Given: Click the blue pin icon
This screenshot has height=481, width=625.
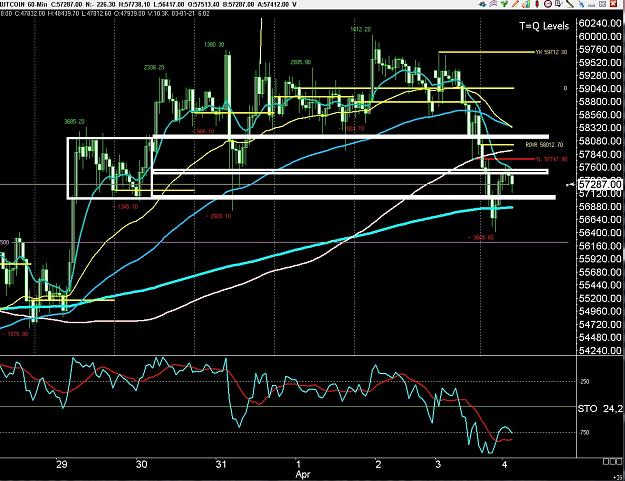Looking at the screenshot, I should (581, 4).
